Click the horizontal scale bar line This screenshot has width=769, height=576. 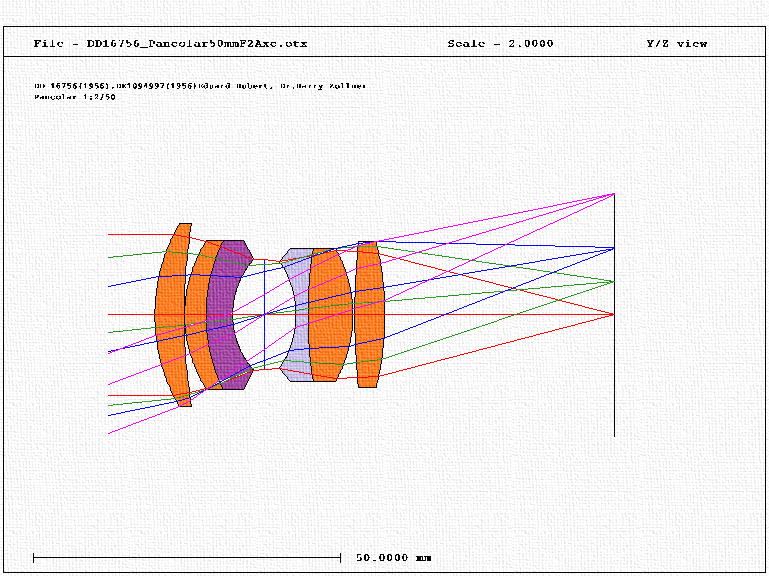point(187,558)
